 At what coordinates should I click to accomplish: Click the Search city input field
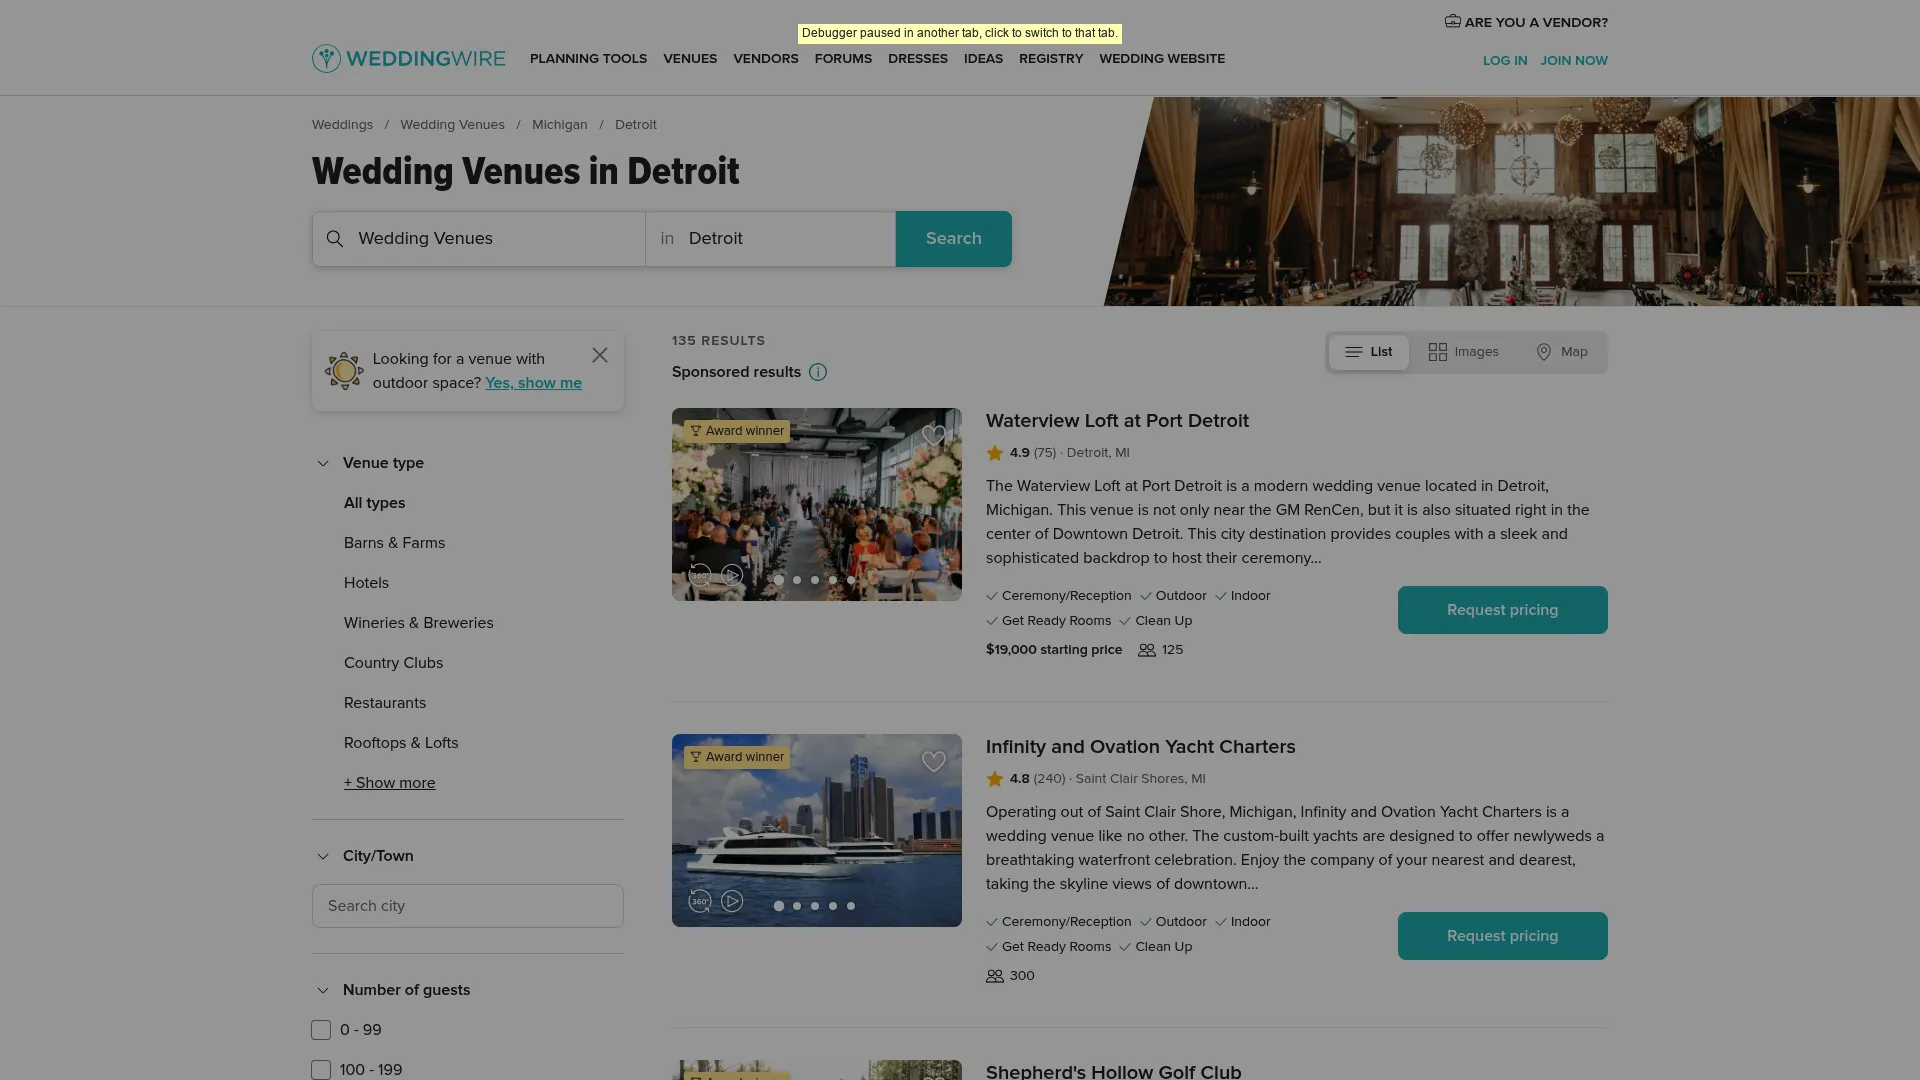click(x=467, y=906)
